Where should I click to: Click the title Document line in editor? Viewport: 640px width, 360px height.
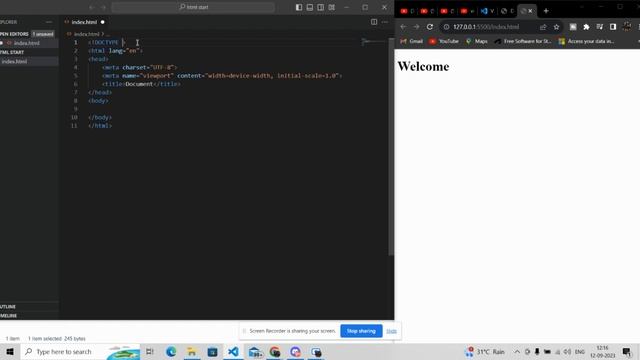(x=141, y=84)
